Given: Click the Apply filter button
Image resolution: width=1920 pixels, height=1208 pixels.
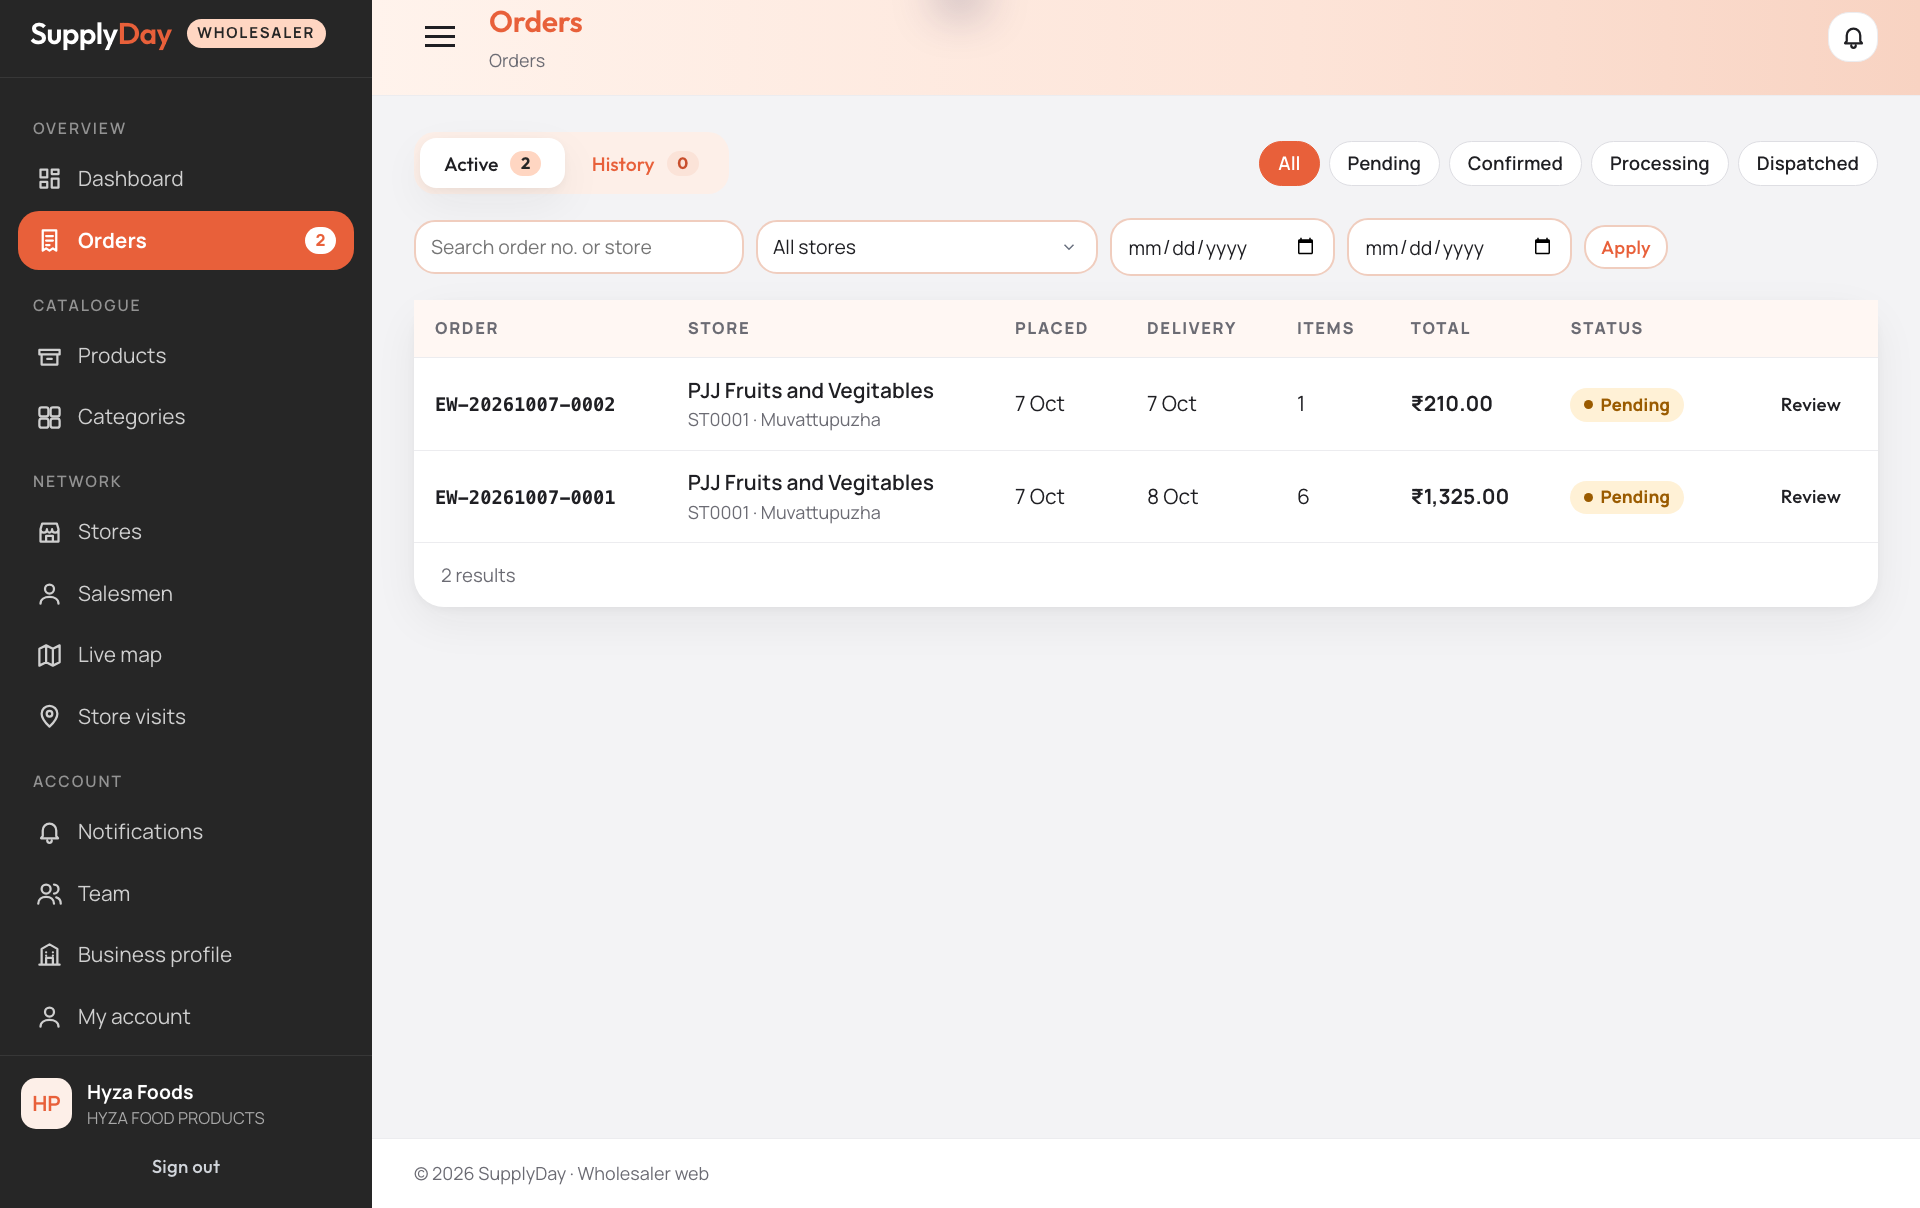Looking at the screenshot, I should pos(1625,247).
